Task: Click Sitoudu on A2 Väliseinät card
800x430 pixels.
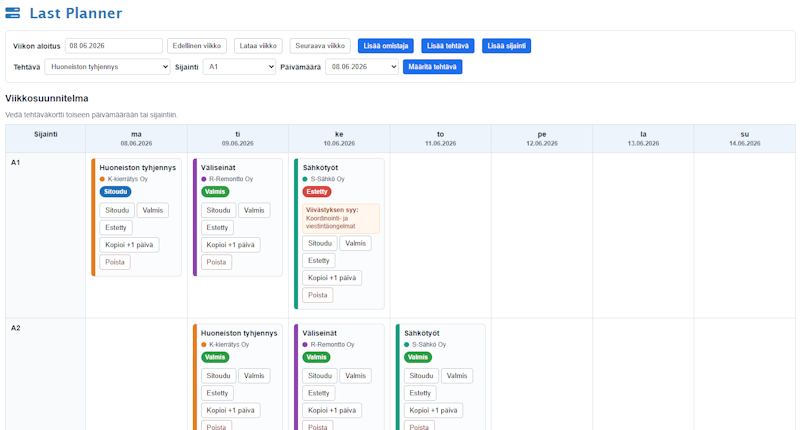Action: coord(320,376)
